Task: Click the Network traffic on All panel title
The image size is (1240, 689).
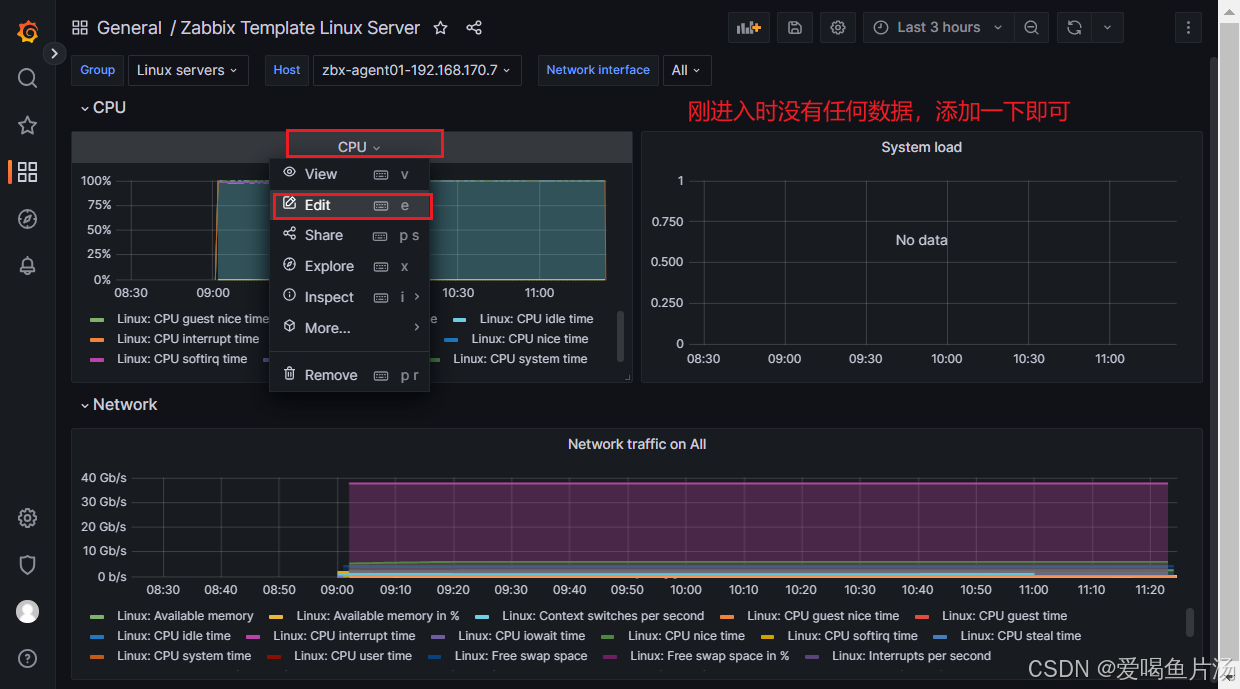Action: [637, 444]
